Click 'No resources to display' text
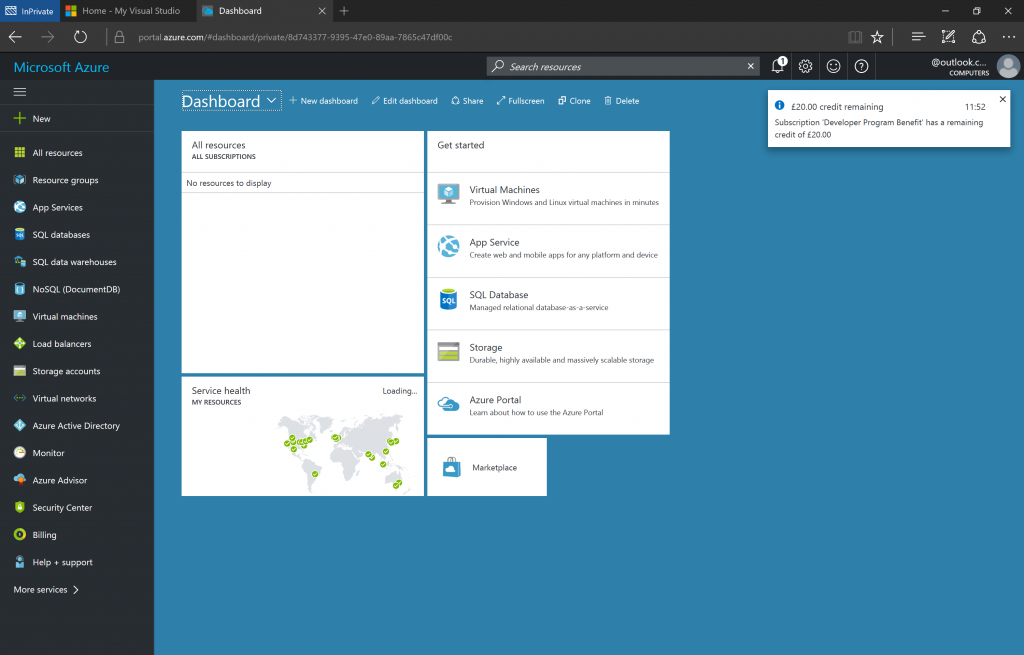The width and height of the screenshot is (1024, 655). pyautogui.click(x=229, y=183)
